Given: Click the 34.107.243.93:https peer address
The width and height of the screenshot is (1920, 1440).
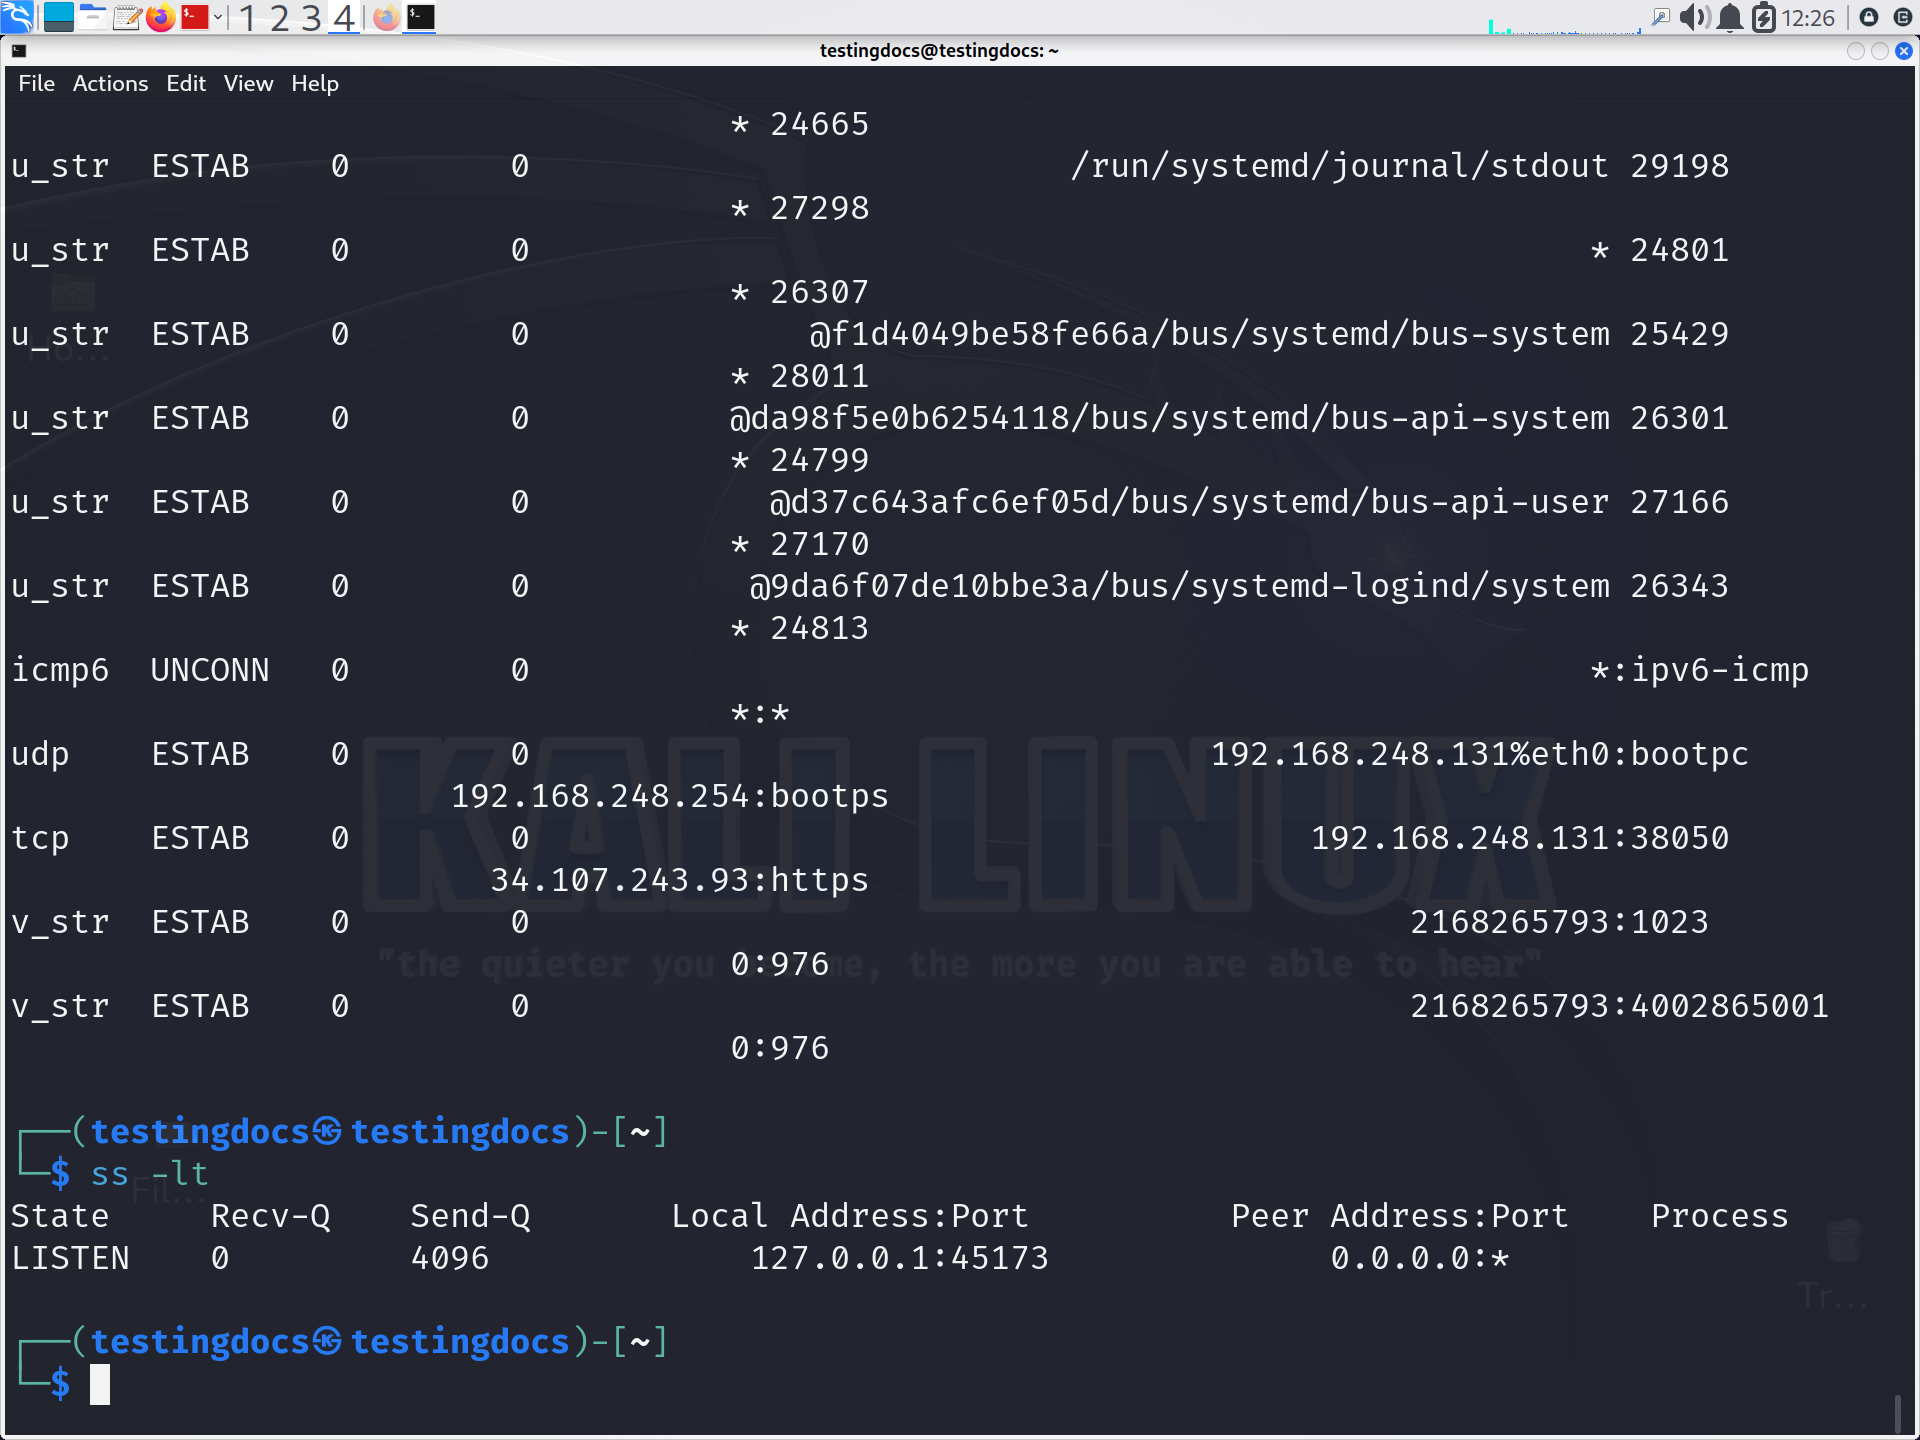Looking at the screenshot, I should click(x=680, y=879).
